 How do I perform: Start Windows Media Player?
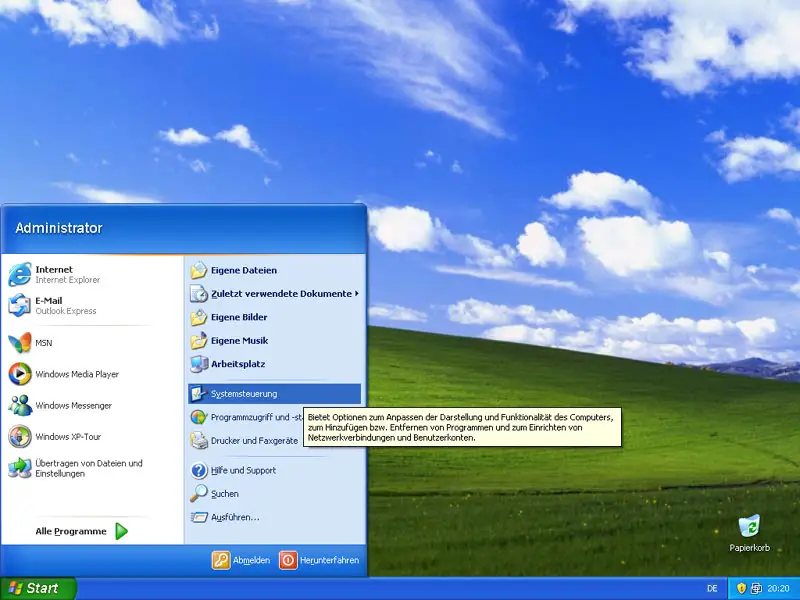click(92, 374)
